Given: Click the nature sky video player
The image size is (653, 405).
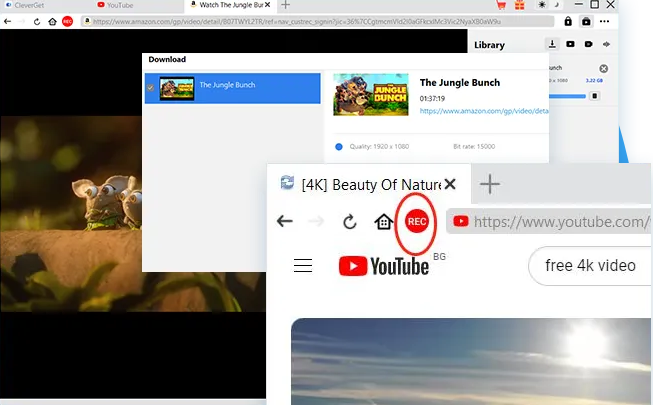Looking at the screenshot, I should 471,361.
